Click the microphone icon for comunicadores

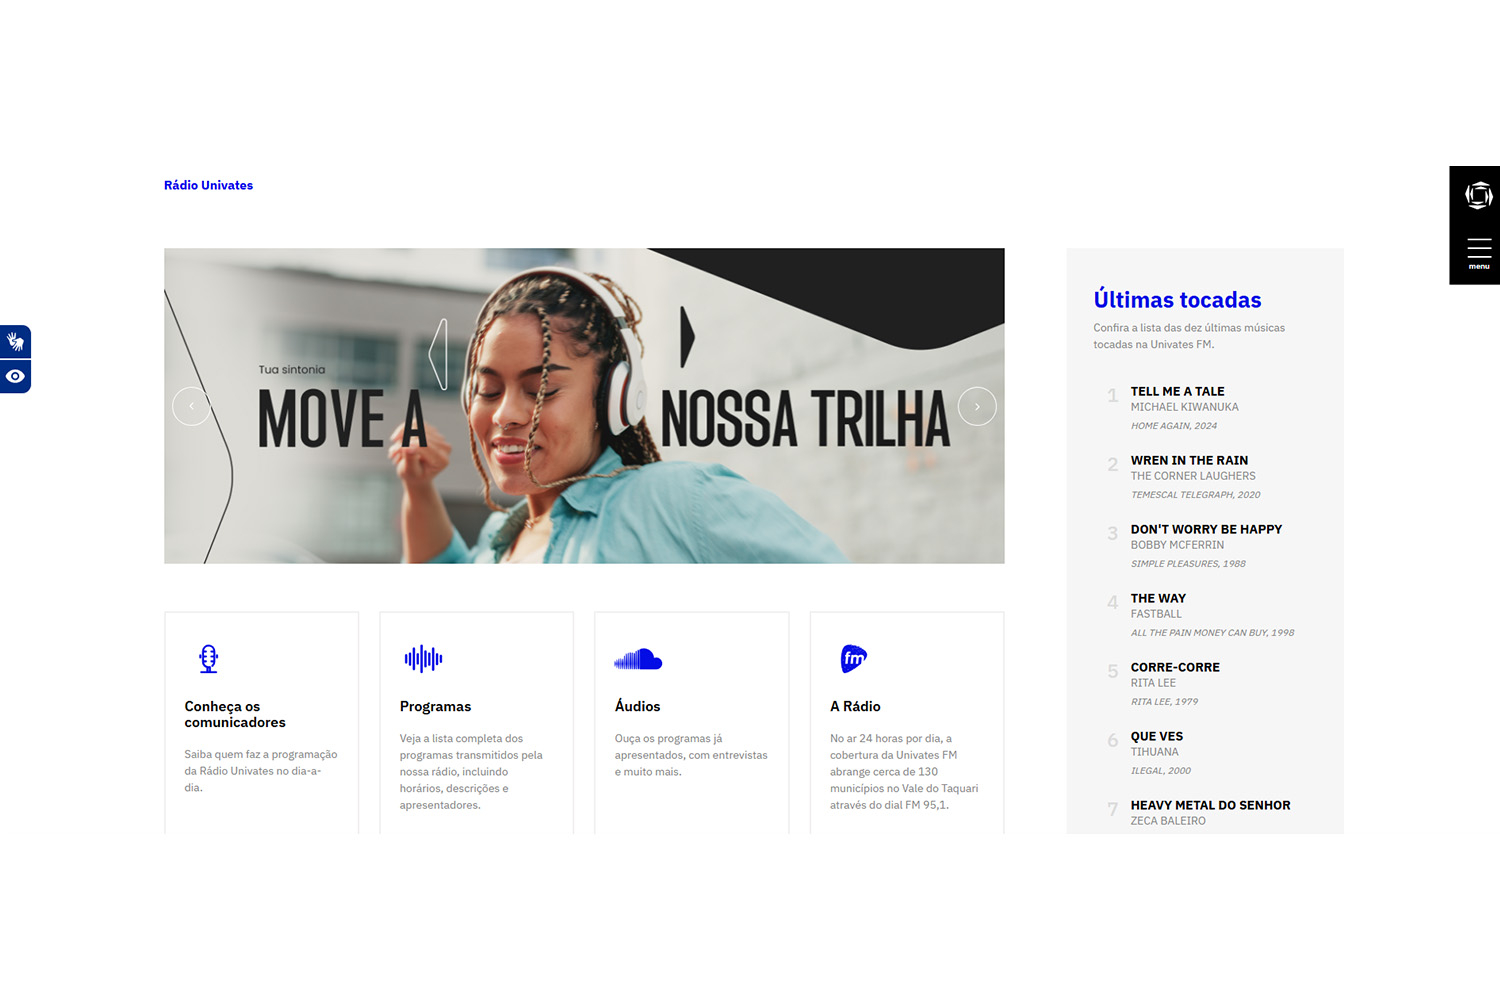point(208,658)
